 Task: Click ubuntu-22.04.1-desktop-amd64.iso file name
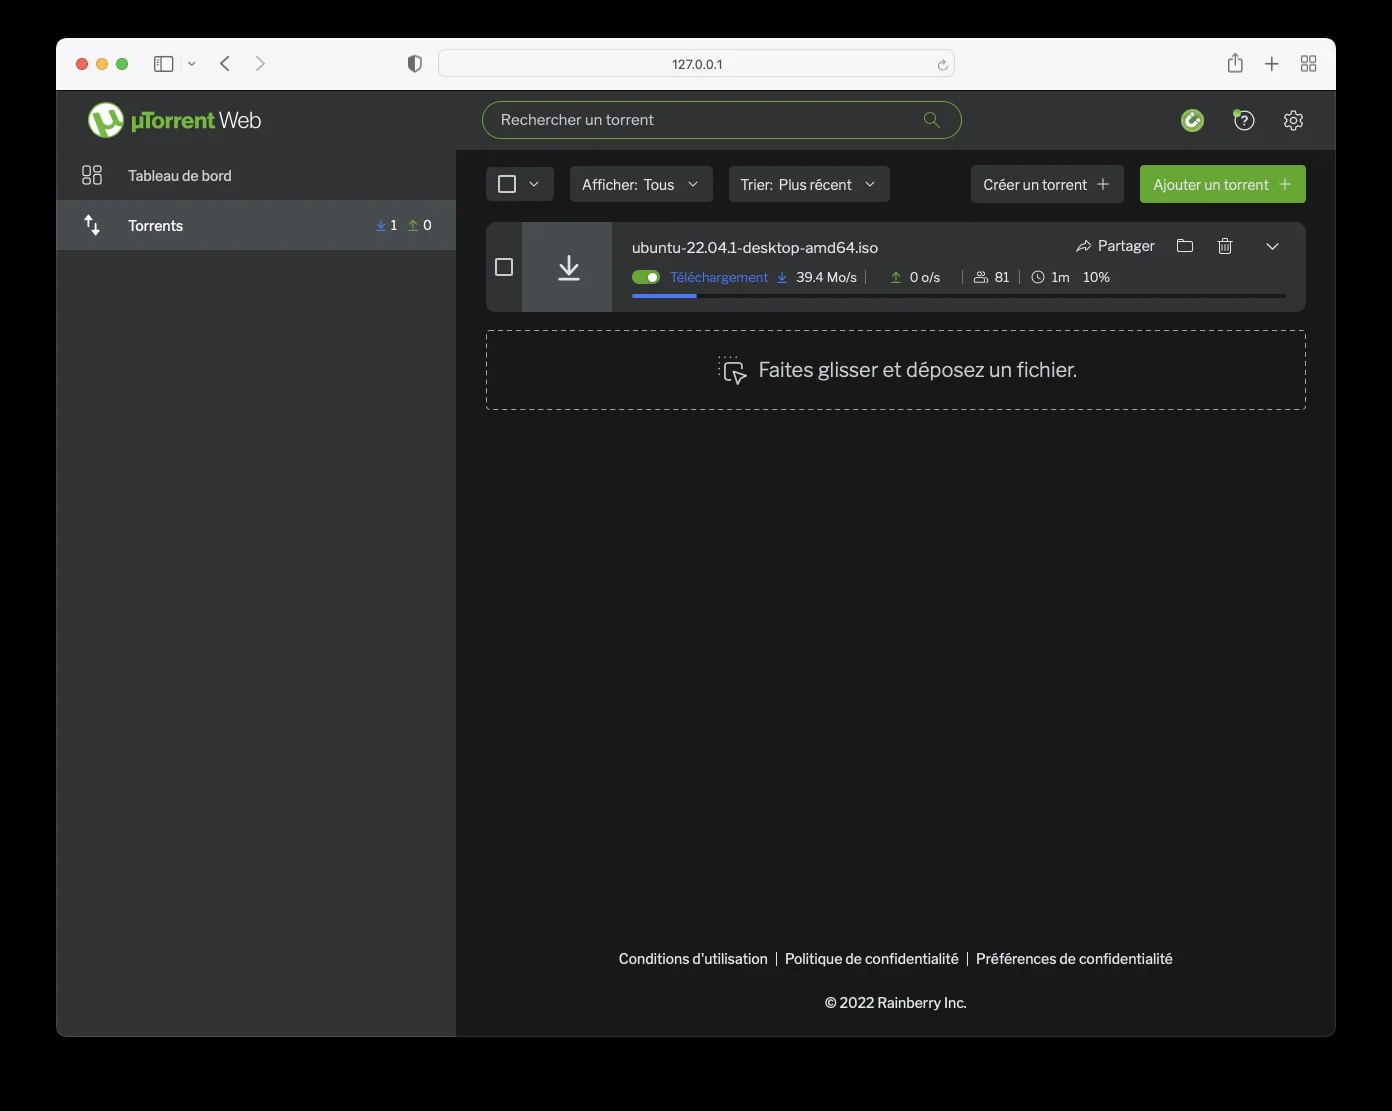[755, 247]
